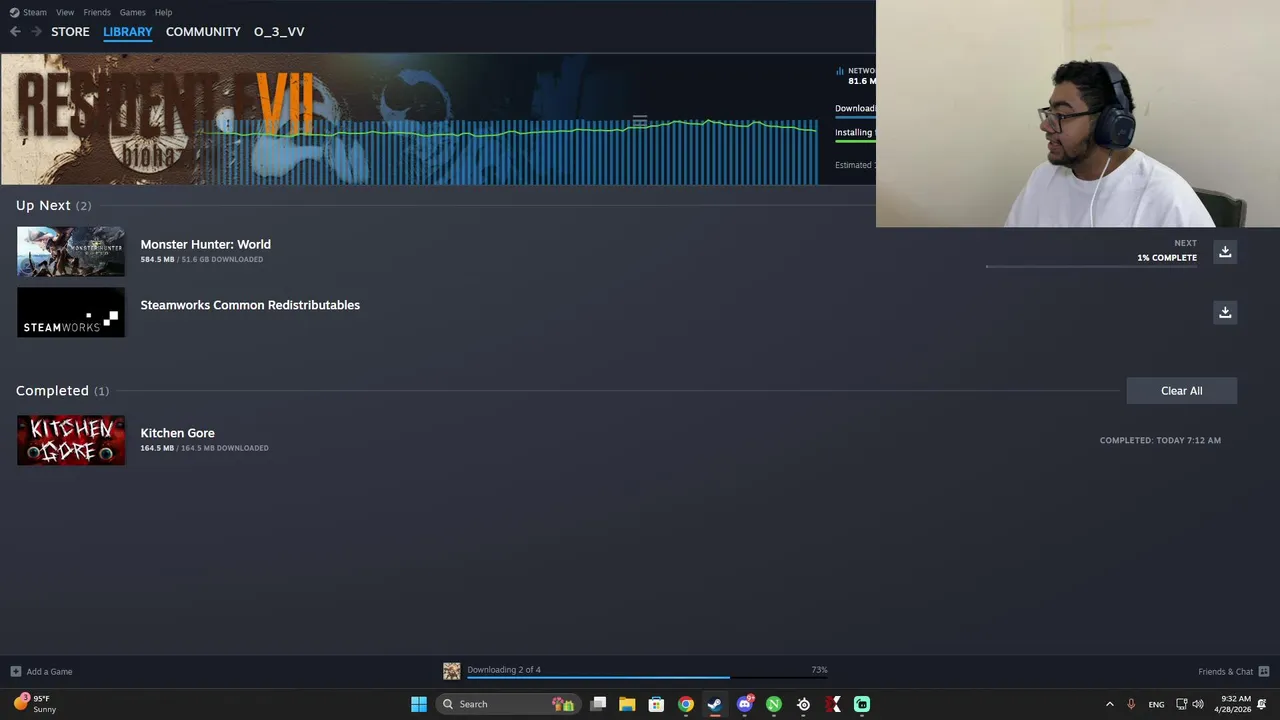Click 'COMPLETED: TODAY 7:12 AM' text
Screen dimensions: 1280x720
(1160, 440)
